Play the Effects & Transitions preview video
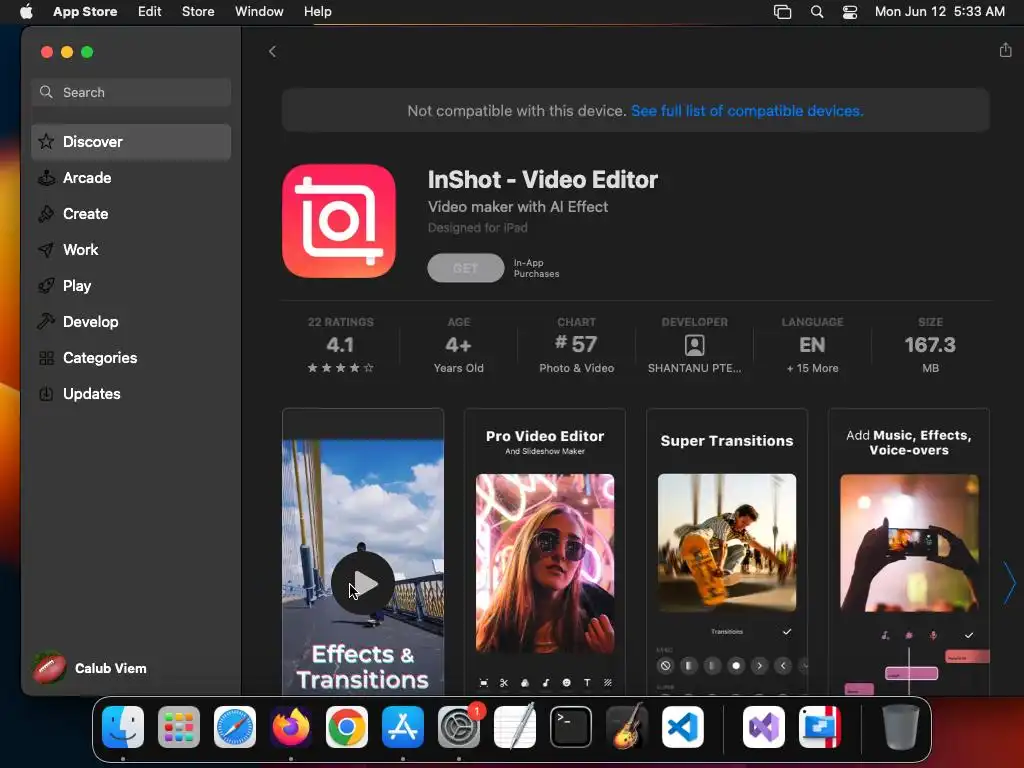Viewport: 1024px width, 768px height. tap(363, 583)
